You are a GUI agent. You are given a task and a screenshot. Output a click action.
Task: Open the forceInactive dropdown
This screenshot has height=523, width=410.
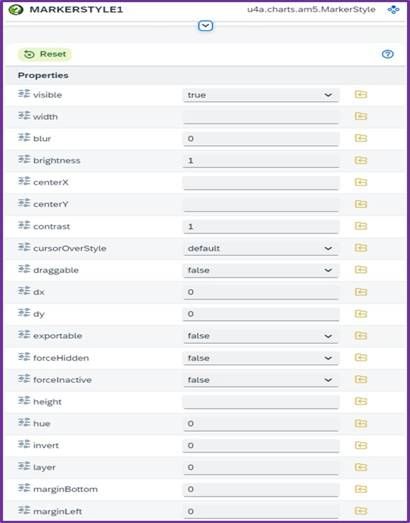pos(261,380)
